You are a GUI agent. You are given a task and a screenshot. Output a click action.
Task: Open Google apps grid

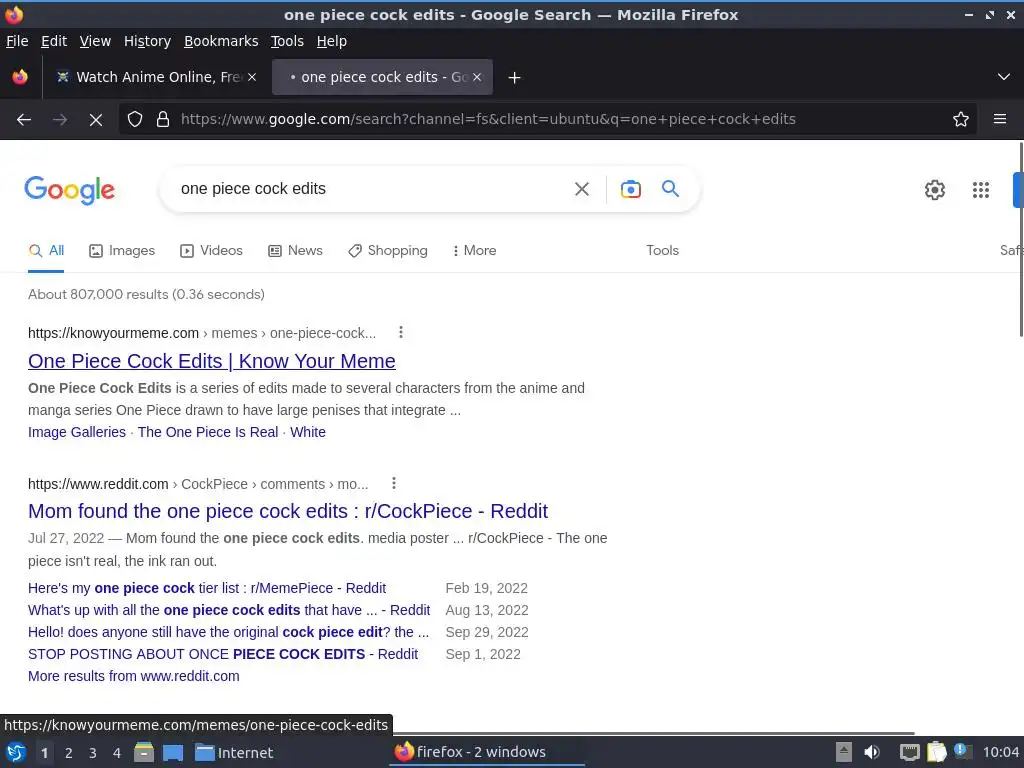981,190
